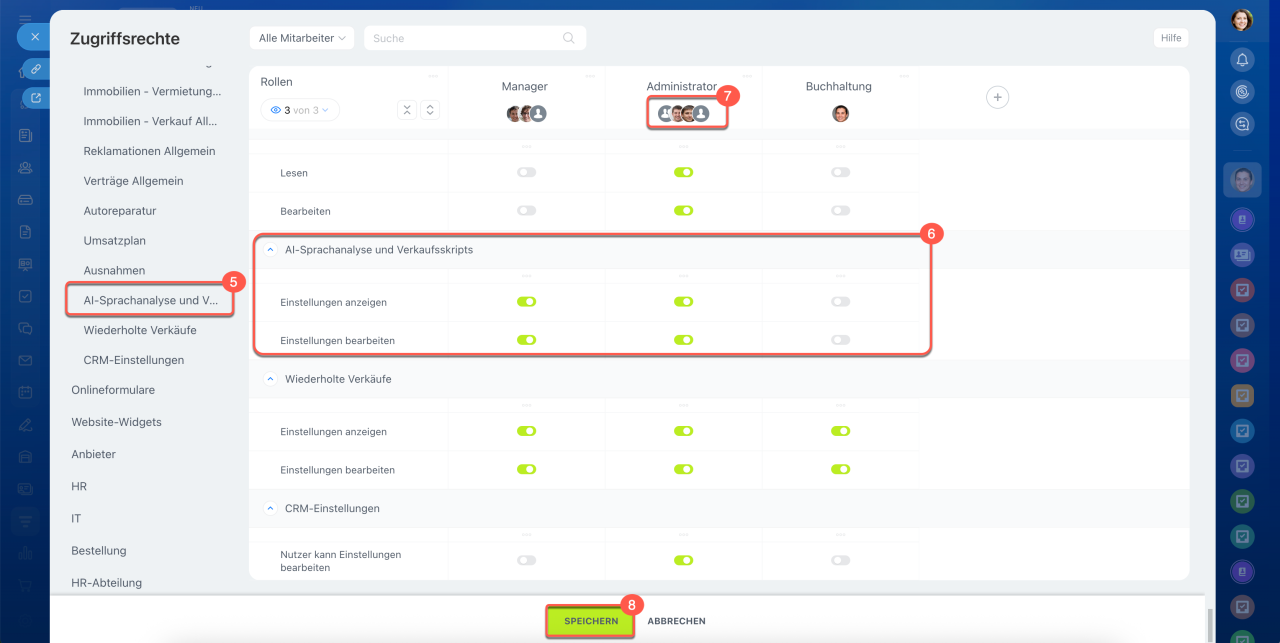This screenshot has height=643, width=1280.
Task: Collapse the Wiederholte Verkäufe section
Action: click(x=270, y=380)
